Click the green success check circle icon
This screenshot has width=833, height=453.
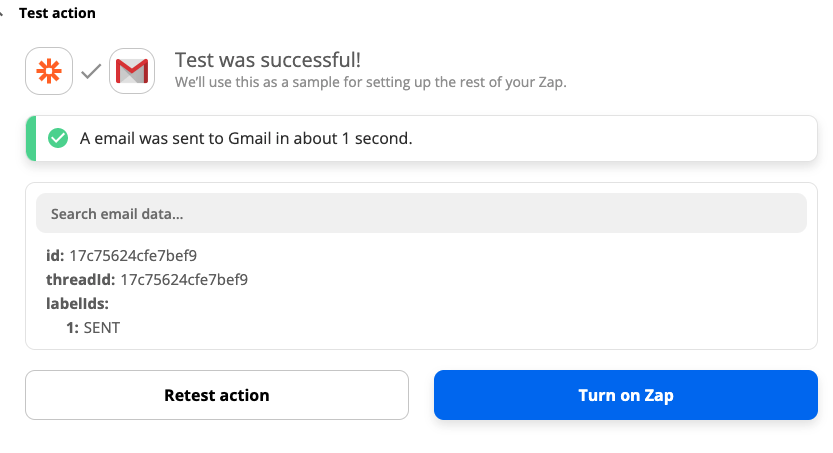(58, 138)
